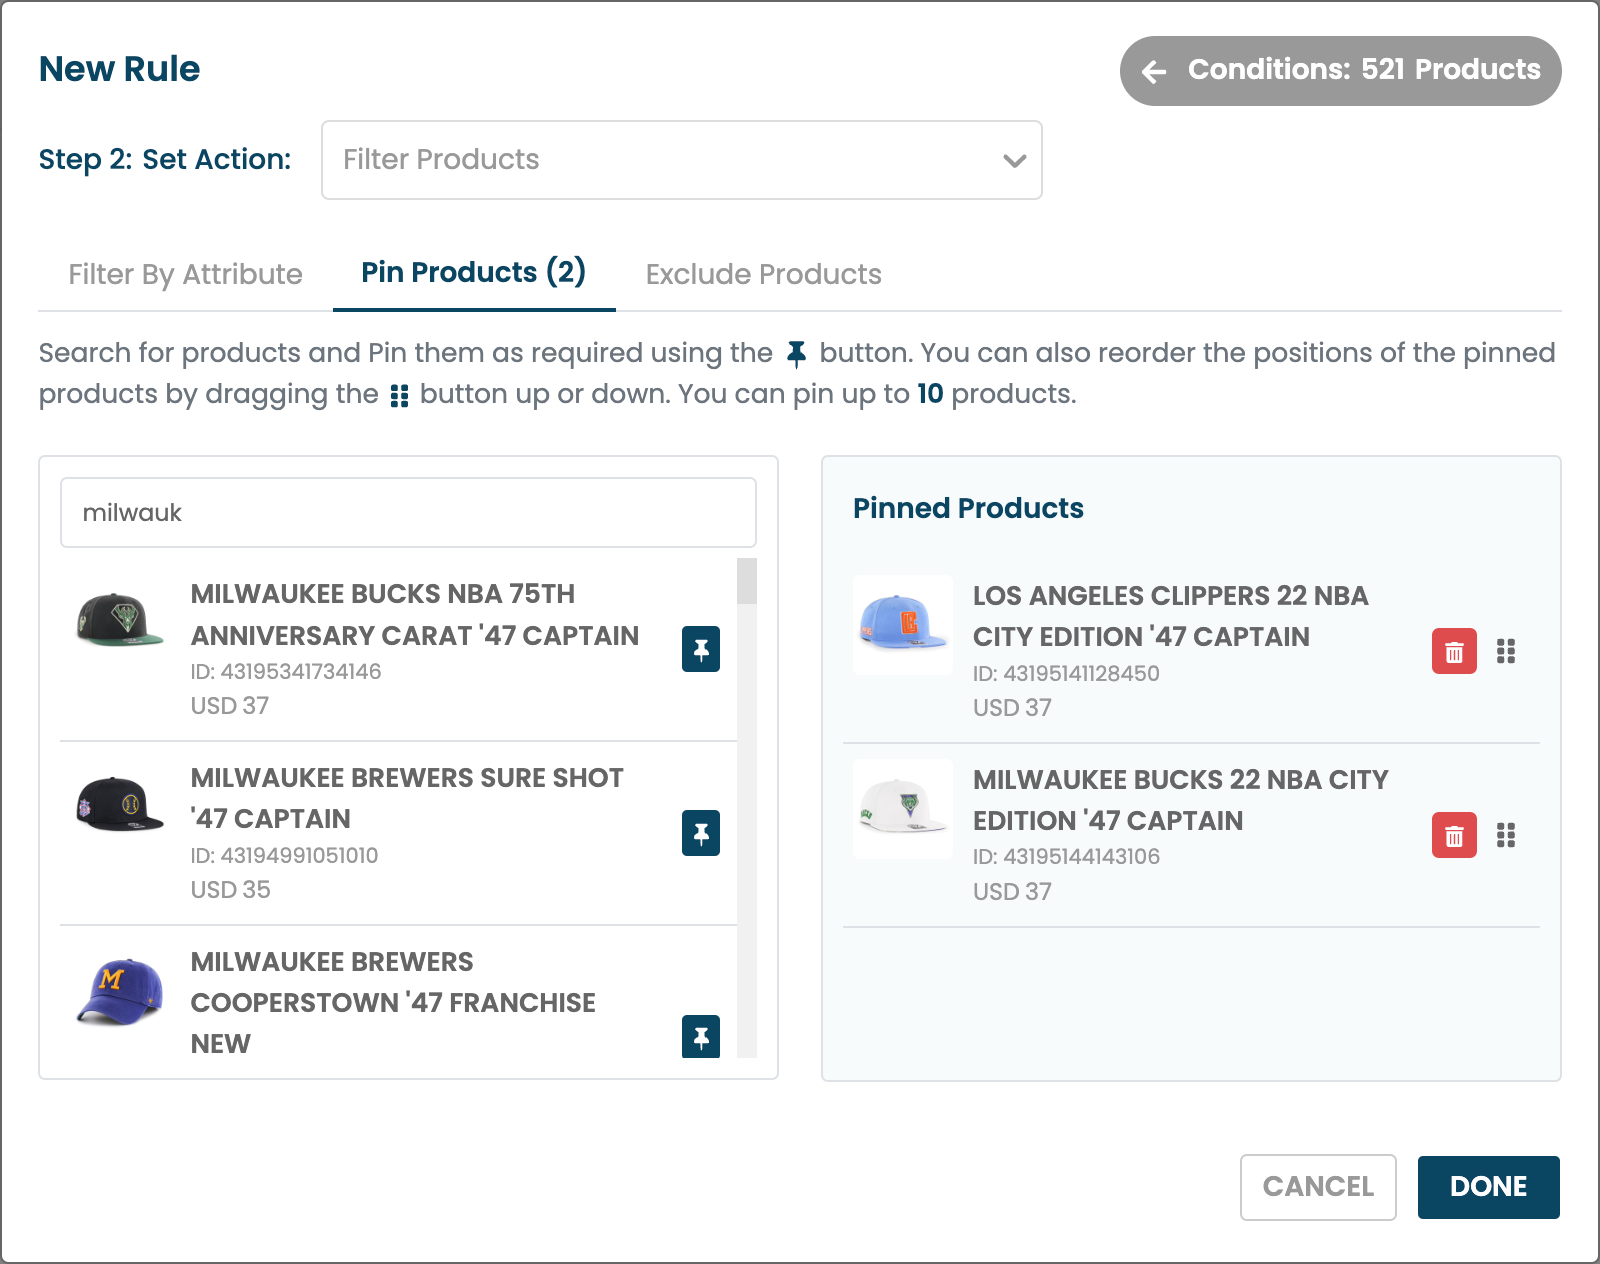Screen dimensions: 1600x1264
Task: Click the Los Angeles Clippers 22 NBA title
Action: tap(1171, 616)
